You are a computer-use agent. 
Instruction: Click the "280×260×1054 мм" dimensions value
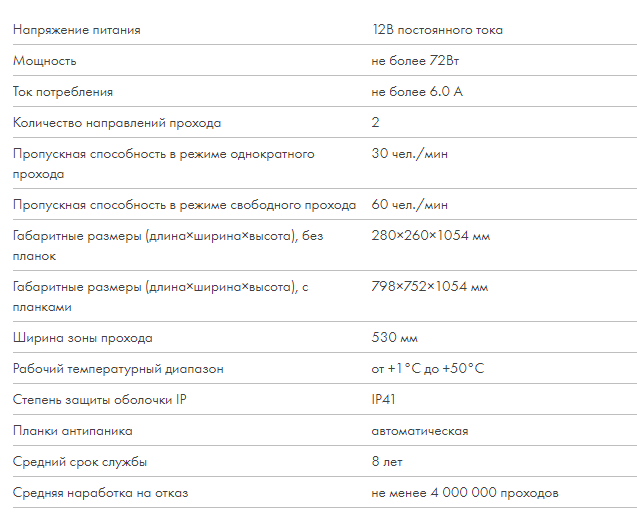pos(430,236)
